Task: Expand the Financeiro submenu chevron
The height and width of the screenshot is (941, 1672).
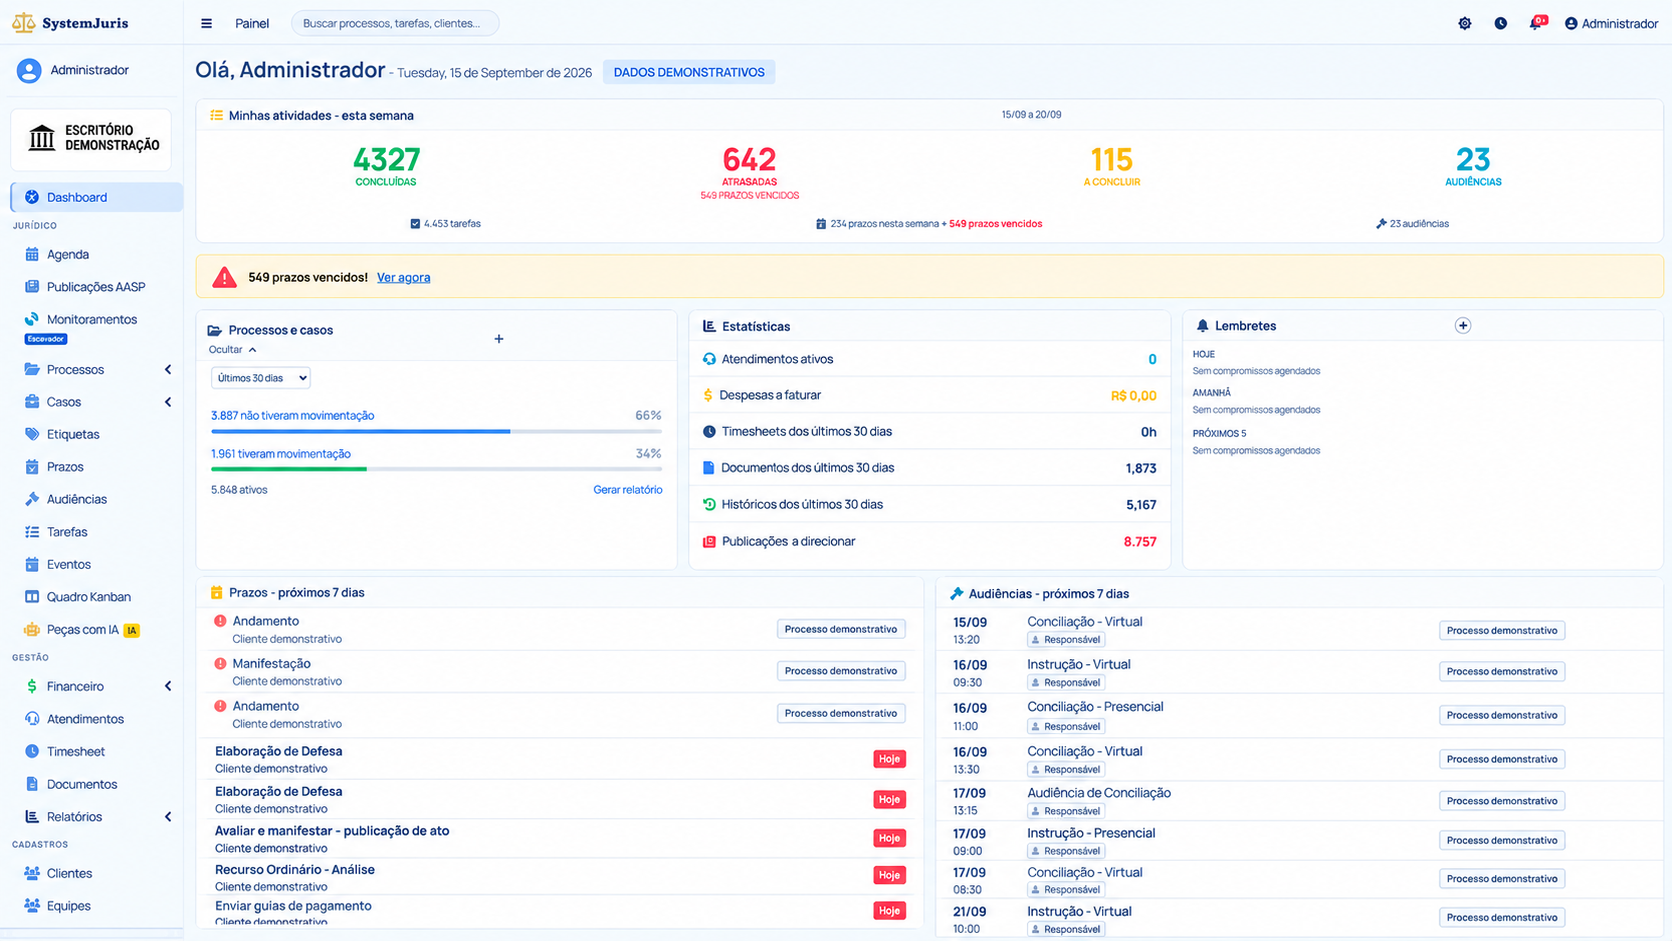Action: click(168, 686)
